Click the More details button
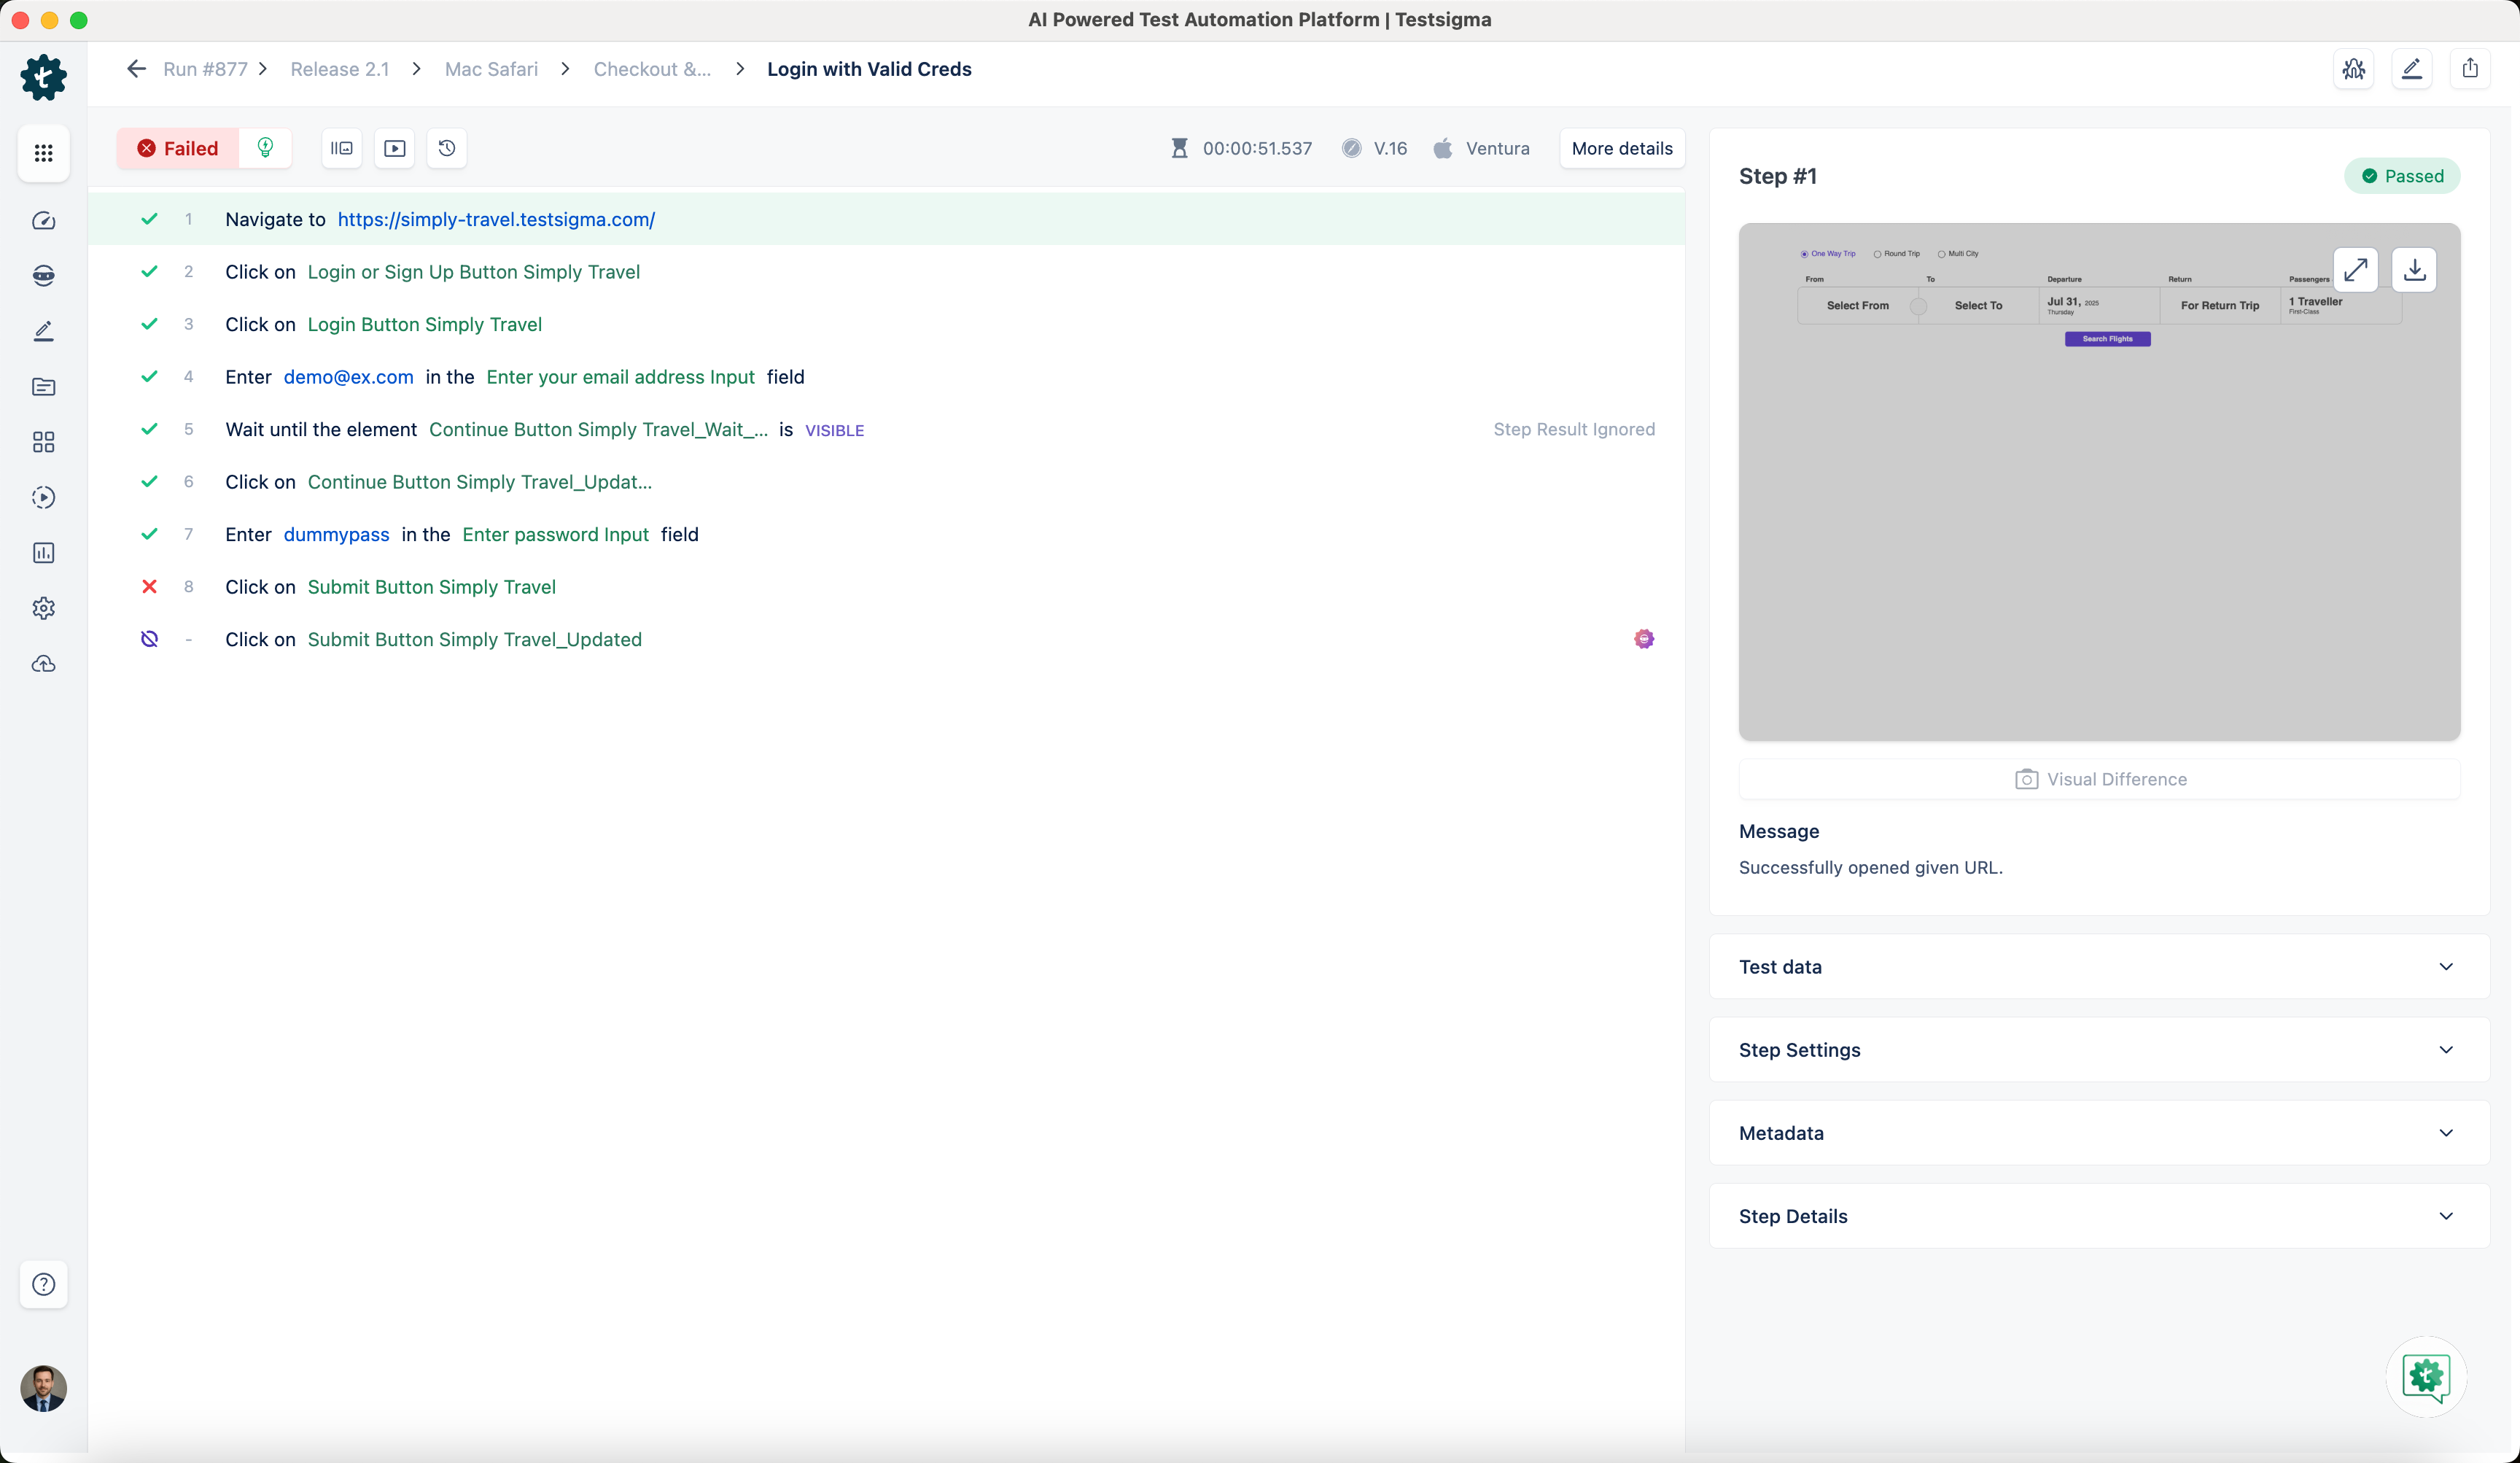2520x1463 pixels. 1621,148
